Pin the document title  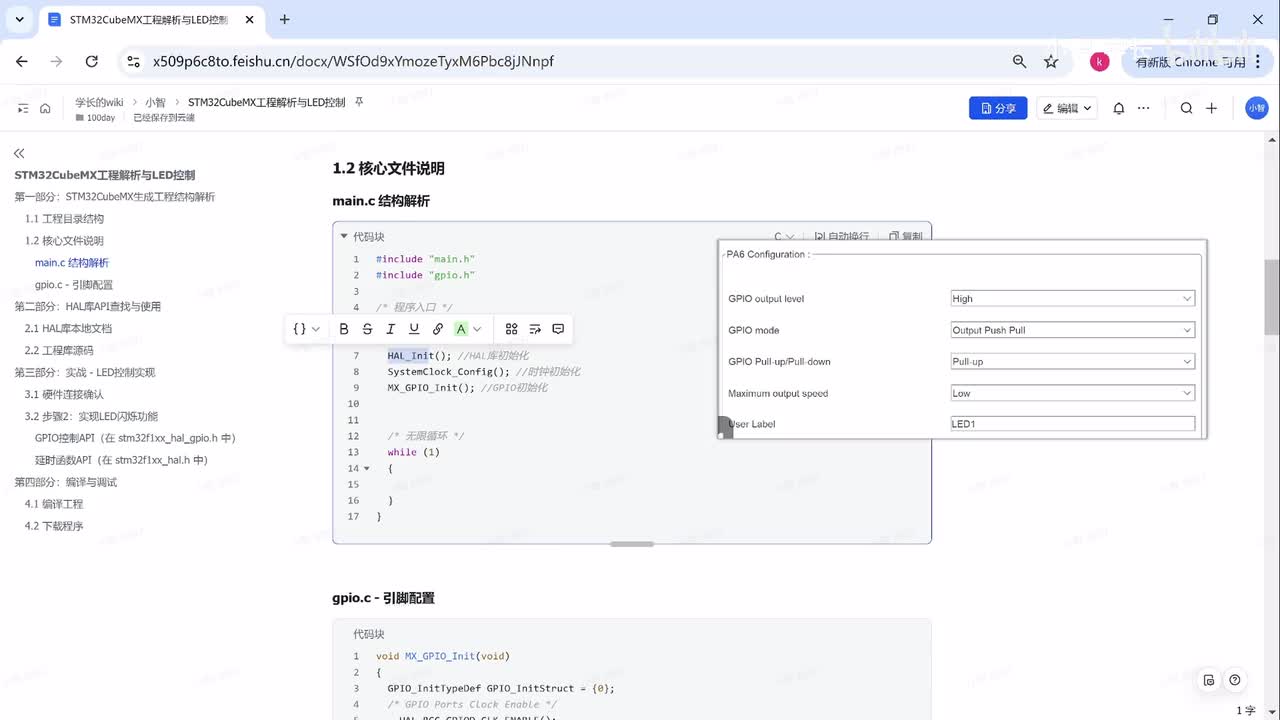(x=359, y=102)
